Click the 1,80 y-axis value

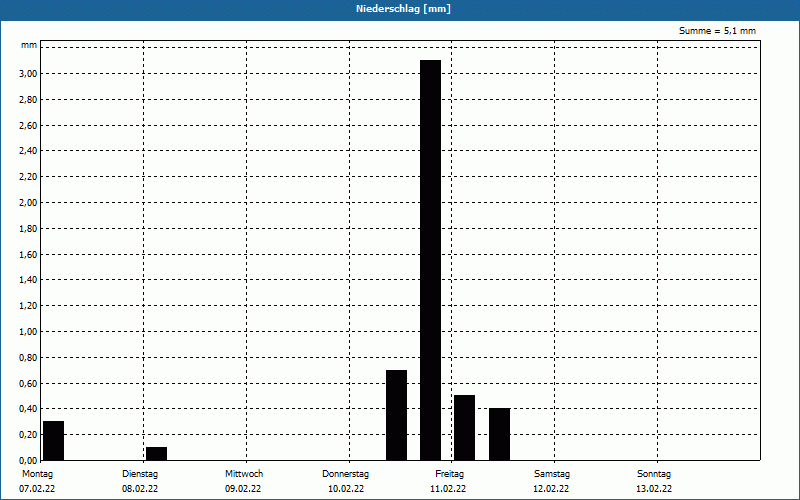click(28, 229)
